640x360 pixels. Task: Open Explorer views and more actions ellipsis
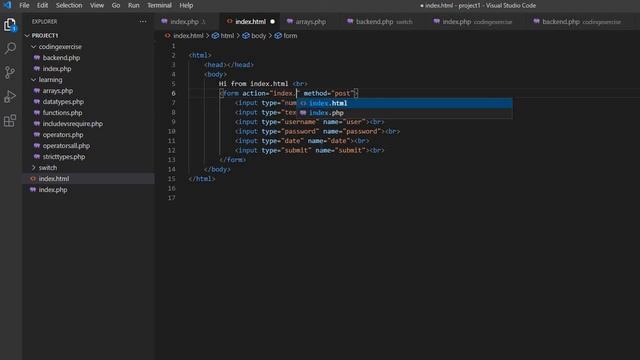pos(143,22)
